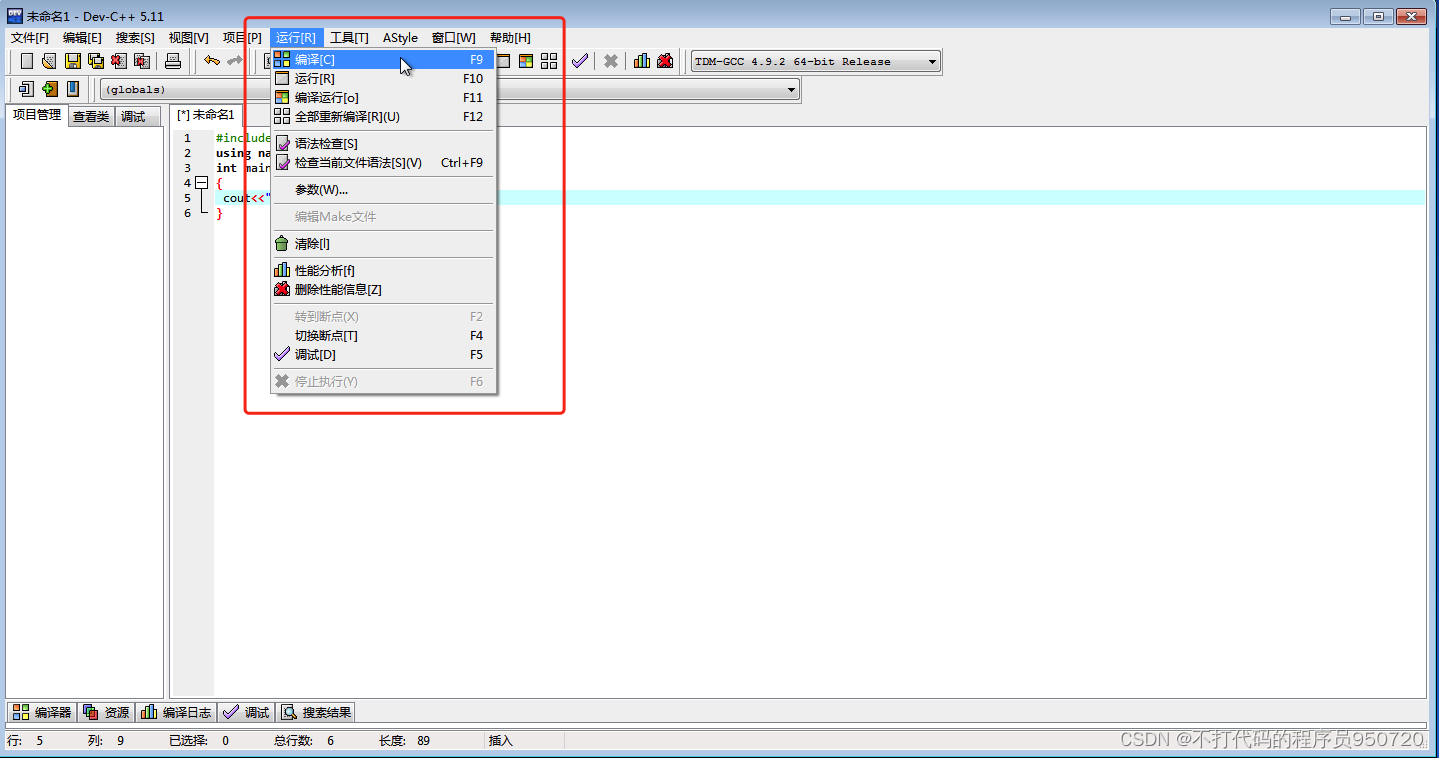This screenshot has height=758, width=1439.
Task: Open the 搜索[S] menu
Action: (x=135, y=37)
